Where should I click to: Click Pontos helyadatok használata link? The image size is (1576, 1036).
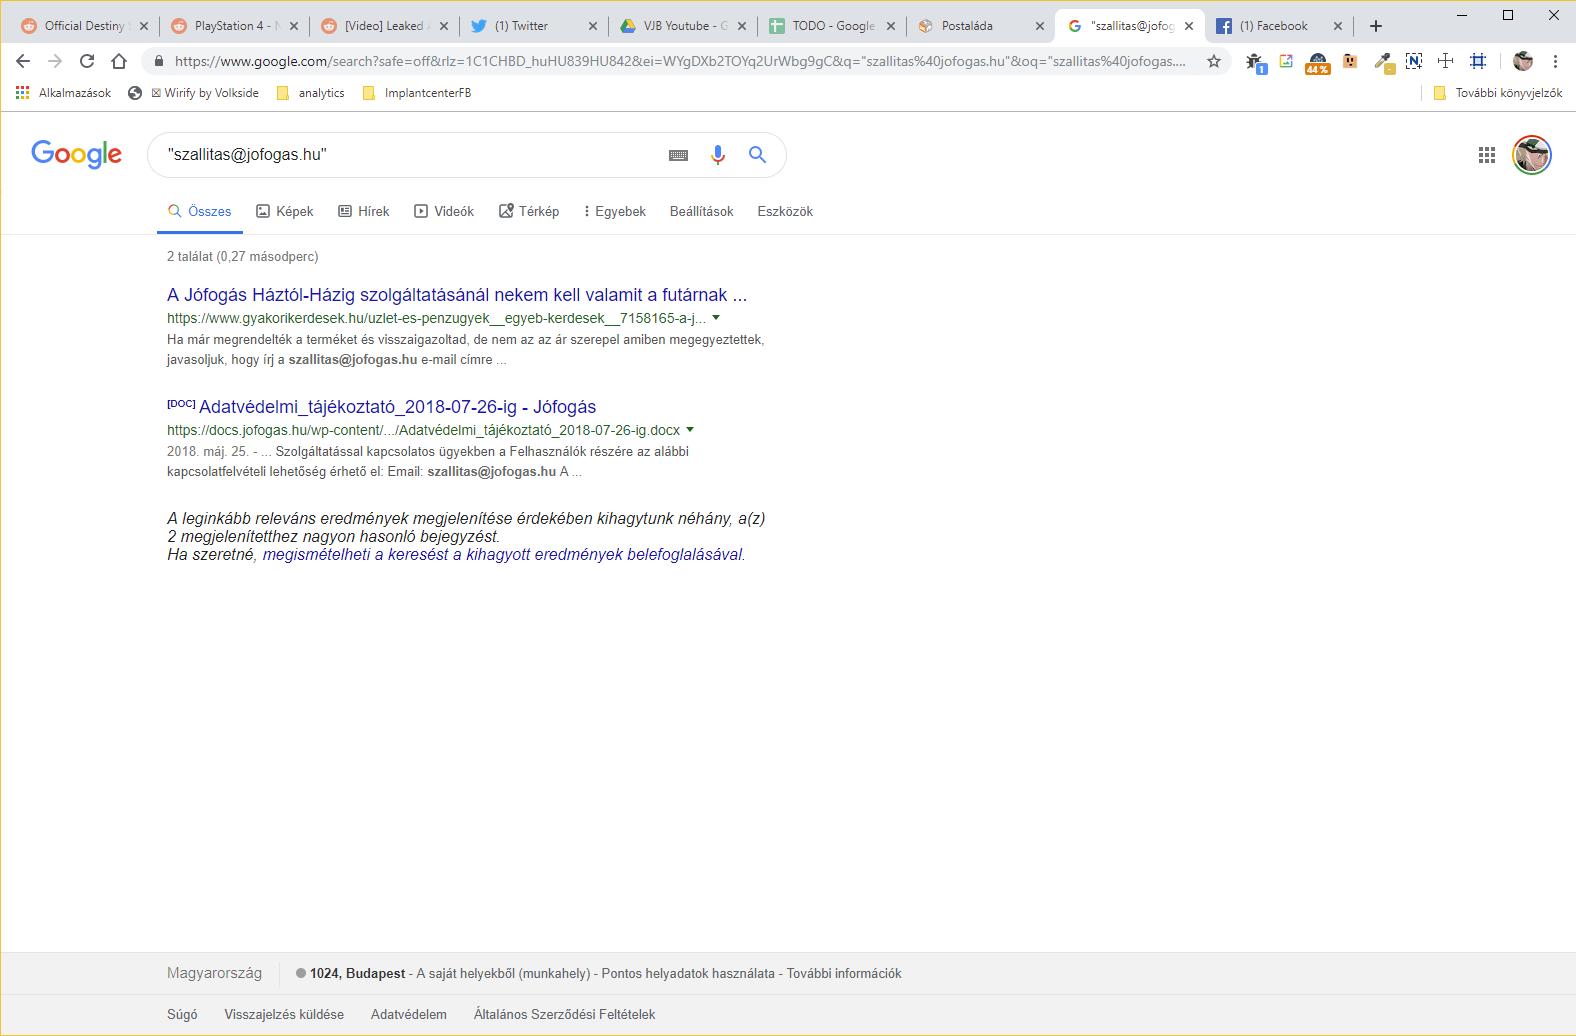pyautogui.click(x=688, y=973)
